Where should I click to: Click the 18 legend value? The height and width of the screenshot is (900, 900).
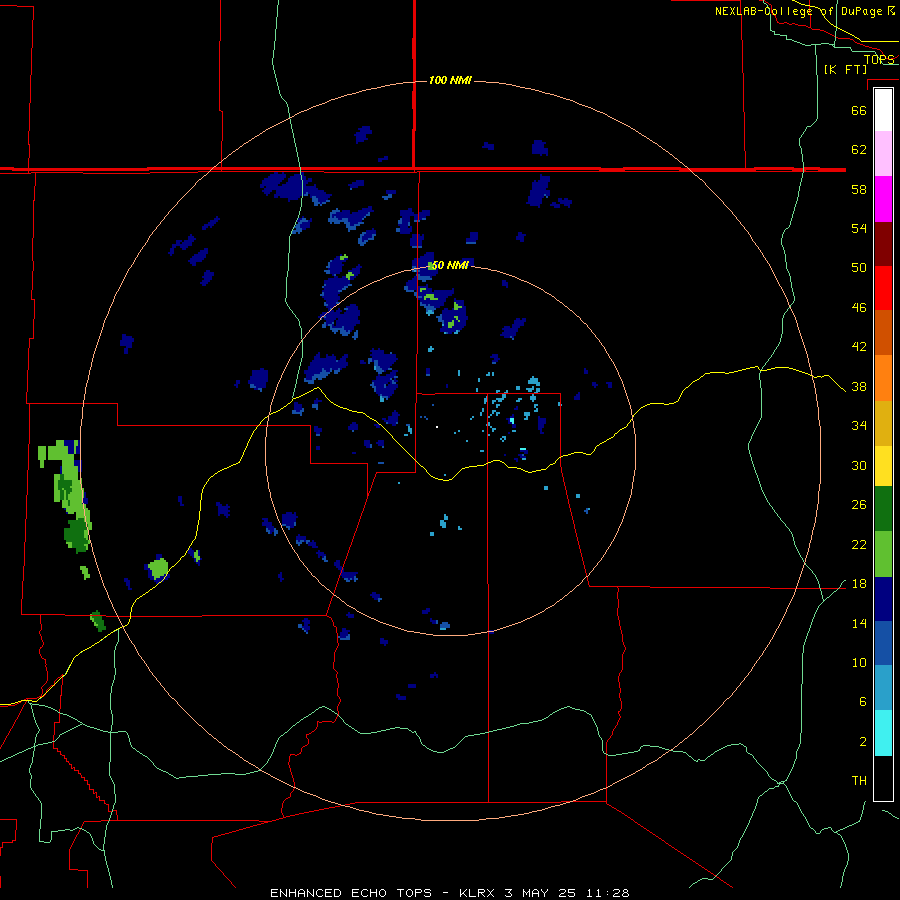point(859,584)
